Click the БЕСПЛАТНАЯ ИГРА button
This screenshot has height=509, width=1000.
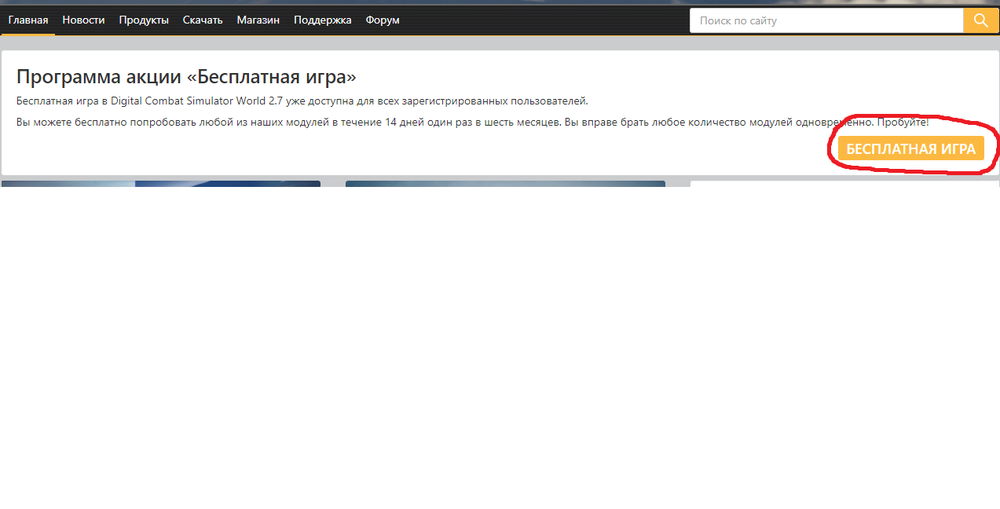click(x=911, y=149)
